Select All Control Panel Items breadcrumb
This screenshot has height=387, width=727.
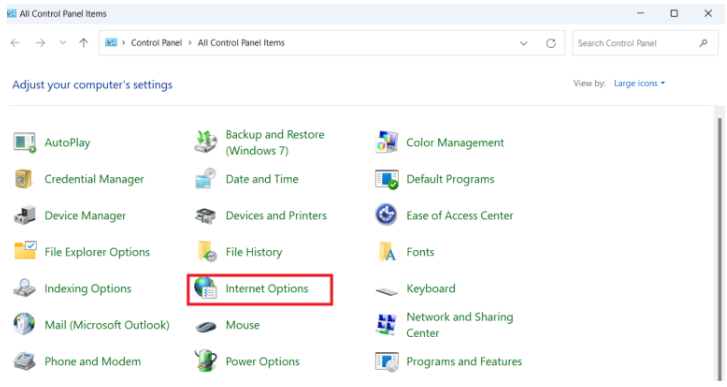(x=241, y=43)
